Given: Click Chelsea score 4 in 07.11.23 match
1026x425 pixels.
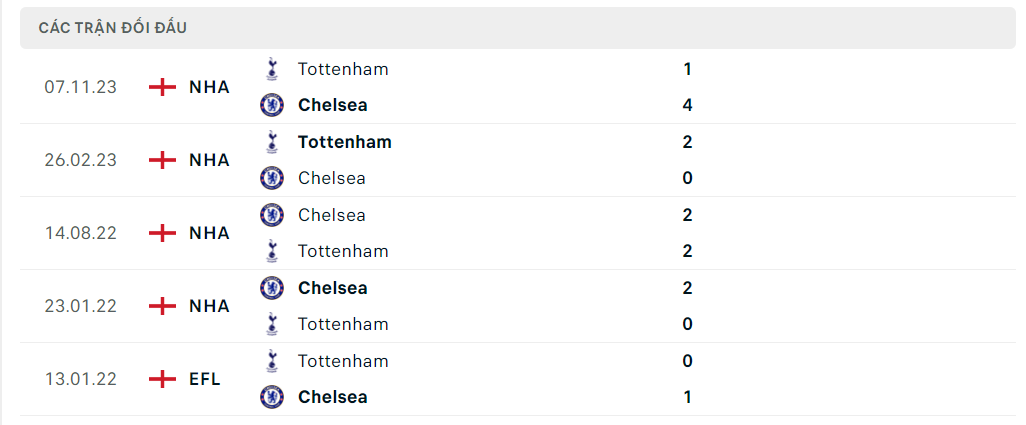Looking at the screenshot, I should (x=687, y=105).
